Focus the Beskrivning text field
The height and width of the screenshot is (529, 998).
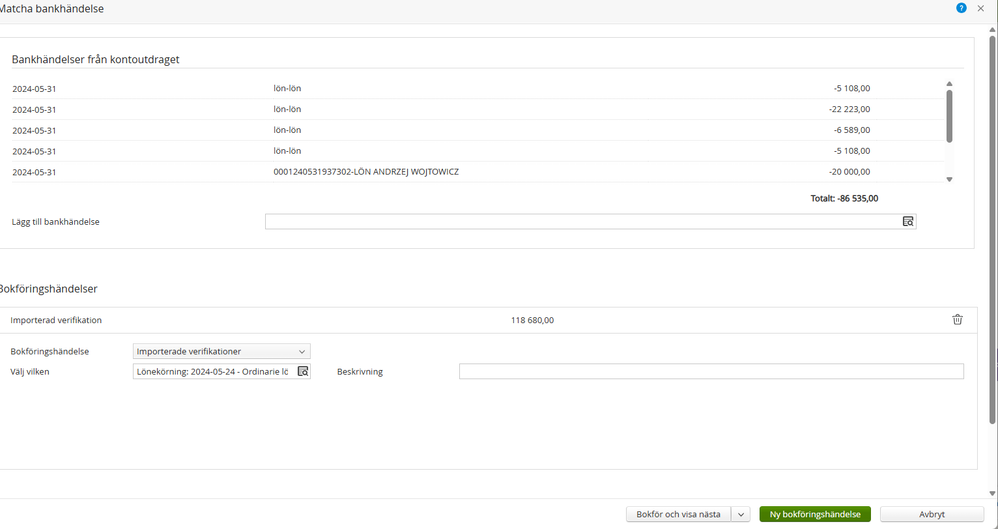711,371
